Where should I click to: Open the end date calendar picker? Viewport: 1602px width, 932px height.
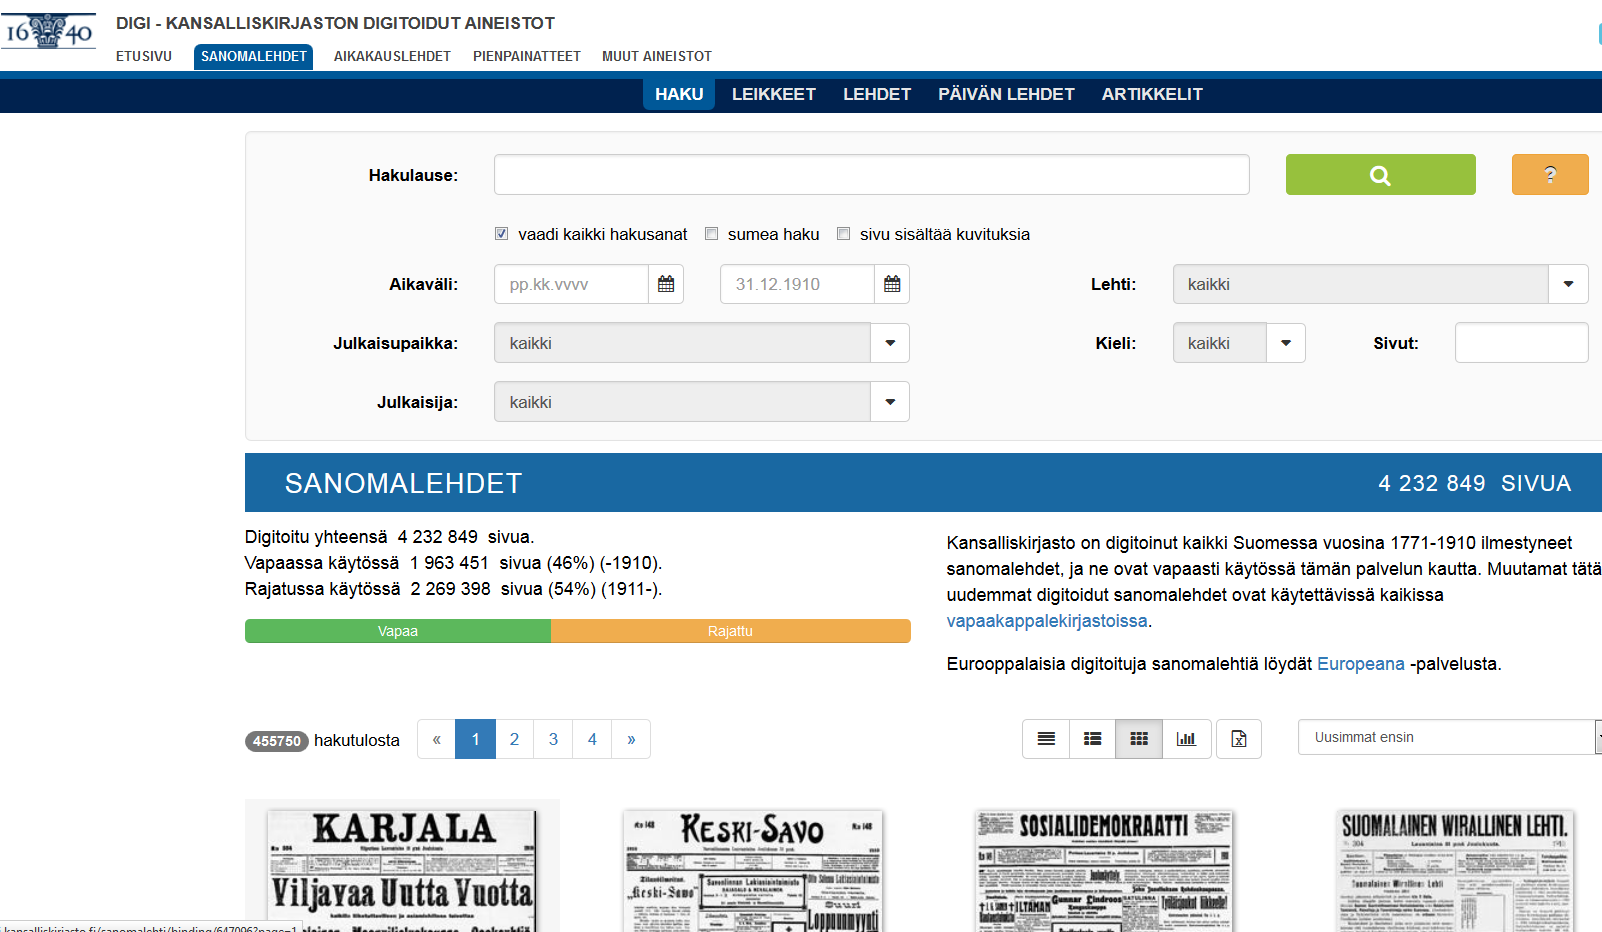pyautogui.click(x=892, y=284)
